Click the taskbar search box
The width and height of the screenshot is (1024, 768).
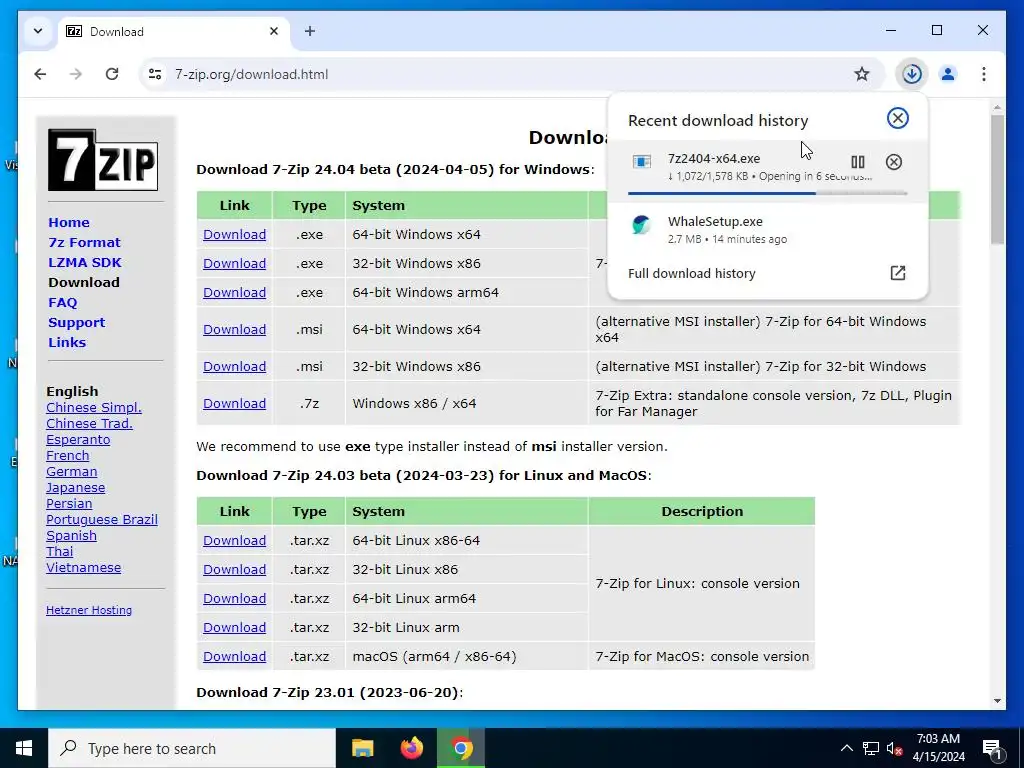pos(192,748)
